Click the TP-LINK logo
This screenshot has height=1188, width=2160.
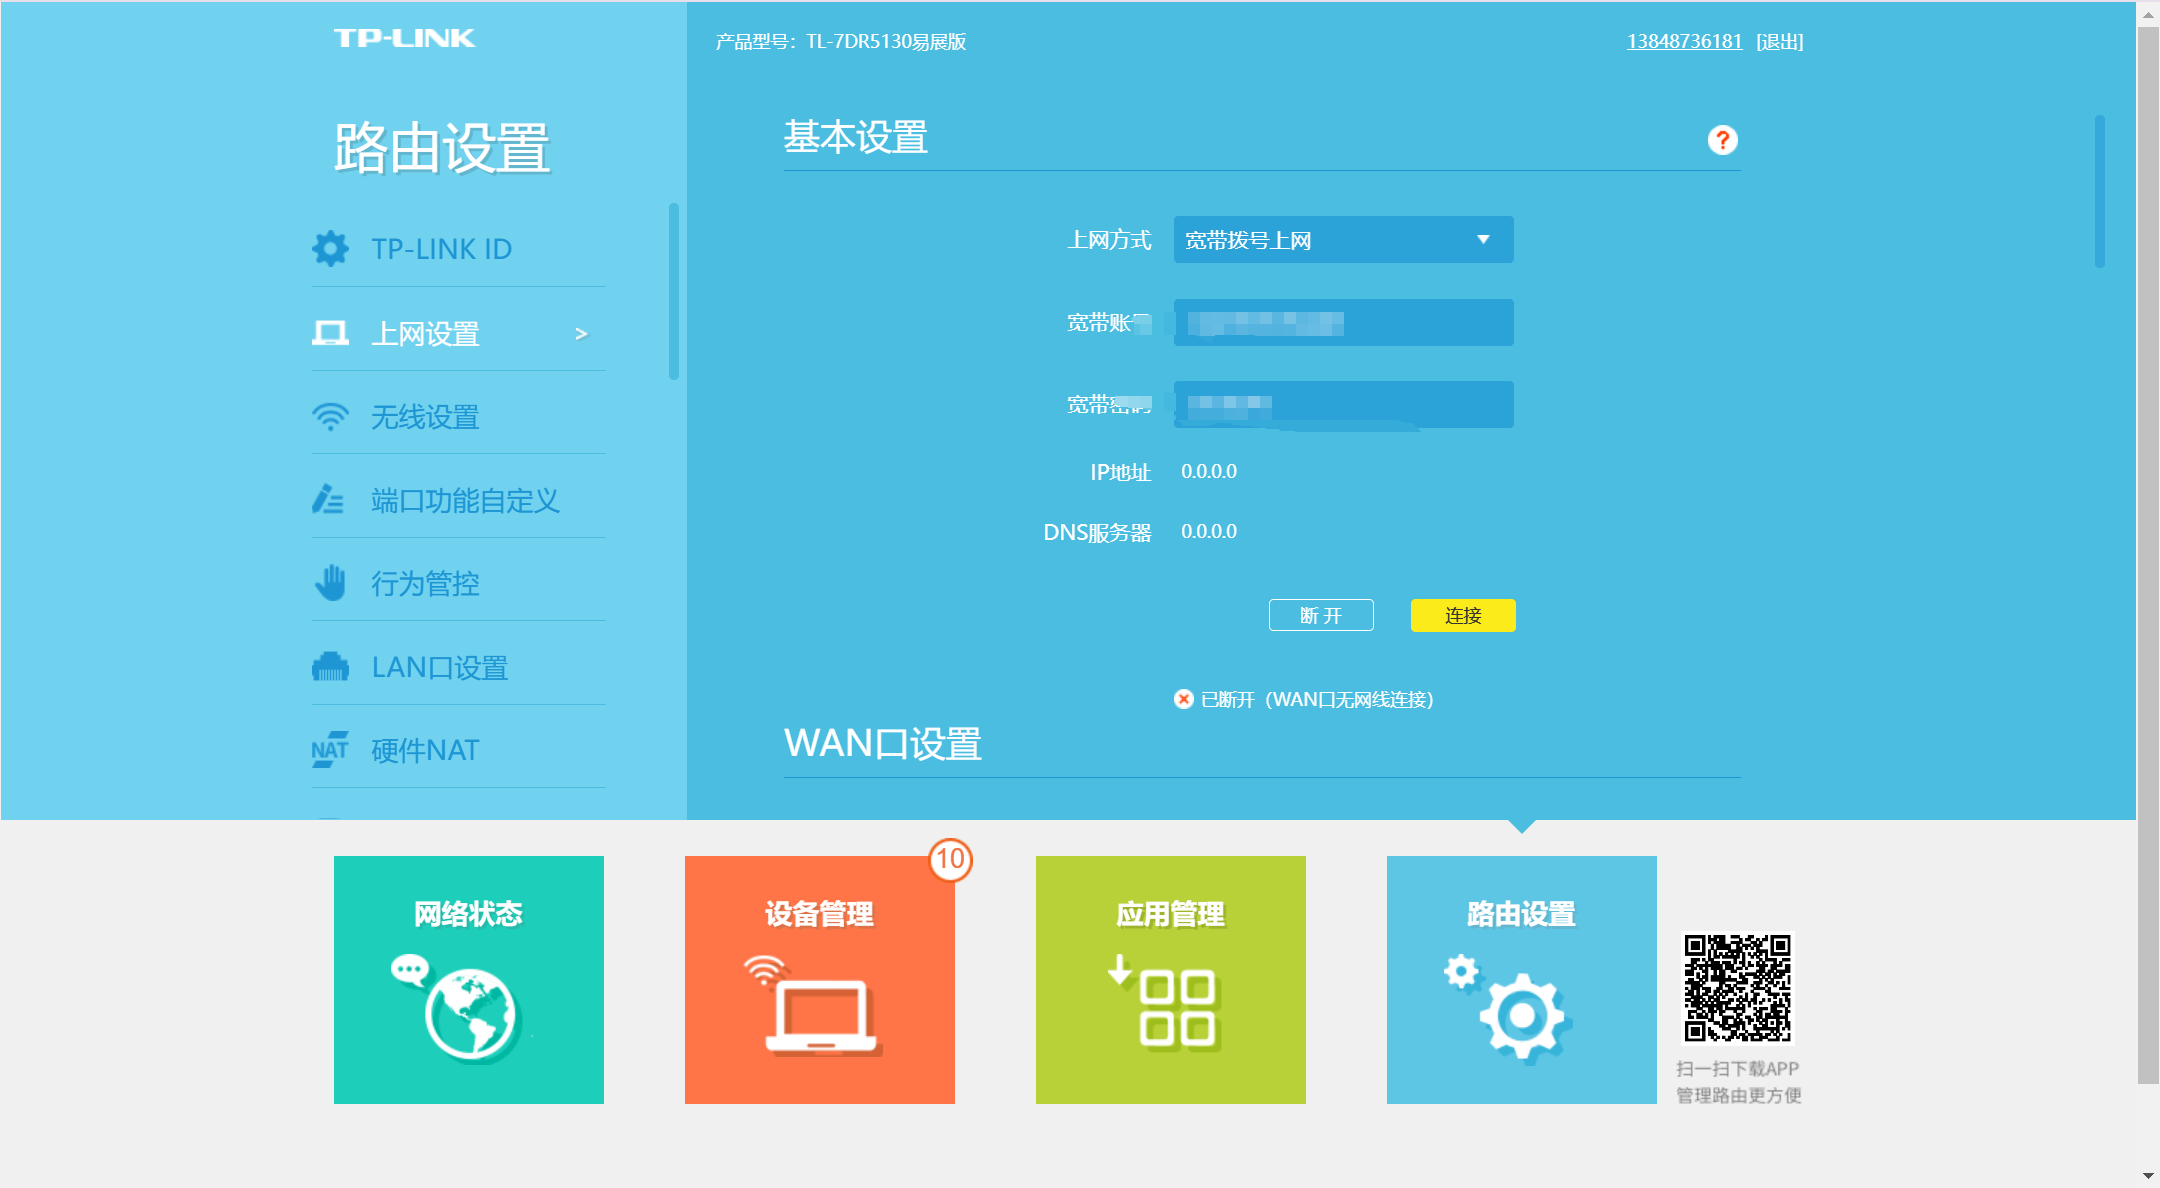click(x=404, y=38)
